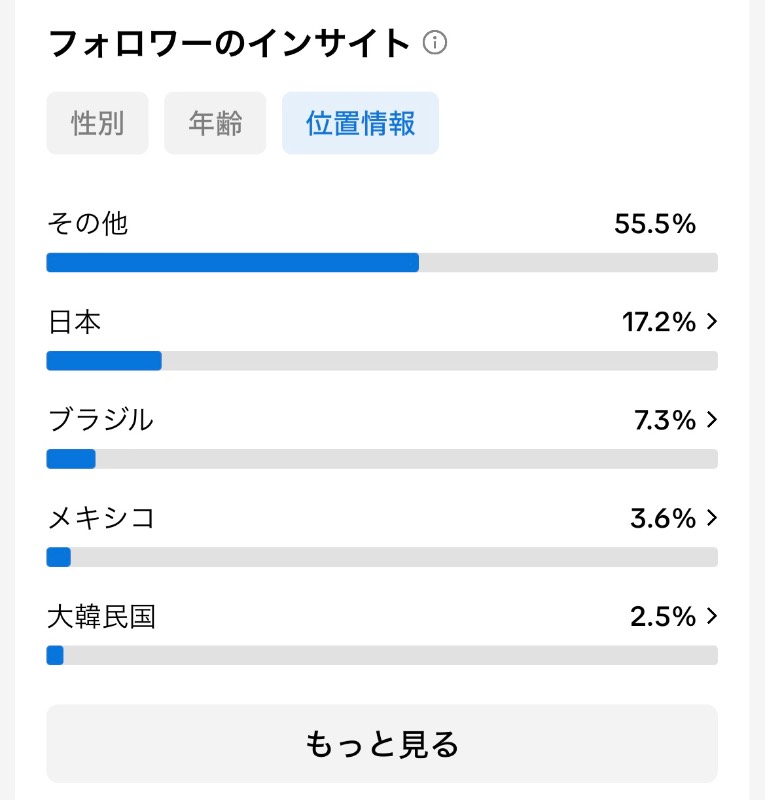Viewport: 765px width, 800px height.
Task: Click the 大韓民国 progress bar
Action: coord(382,655)
